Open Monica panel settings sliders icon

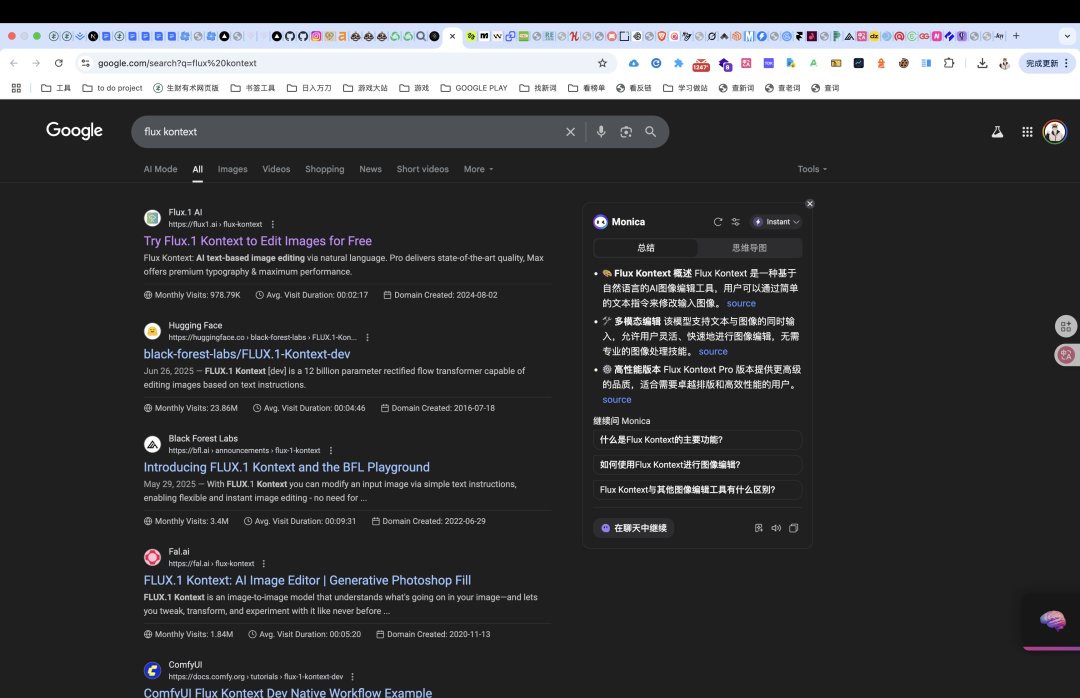736,222
